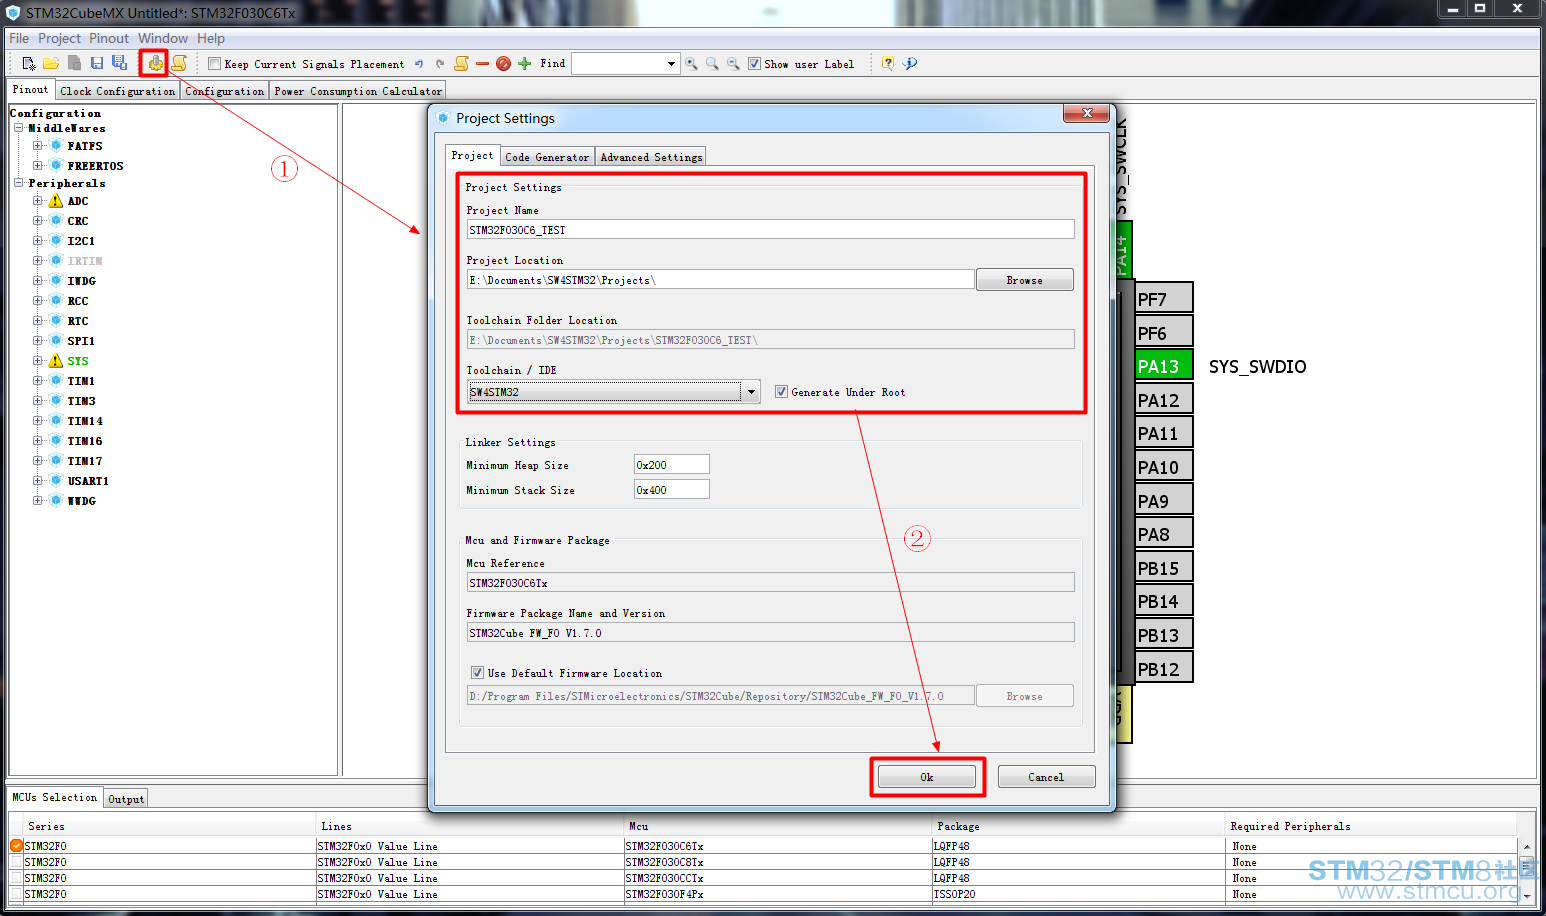Open Project Settings via the gear toolbar icon
This screenshot has height=916, width=1546.
coord(155,63)
